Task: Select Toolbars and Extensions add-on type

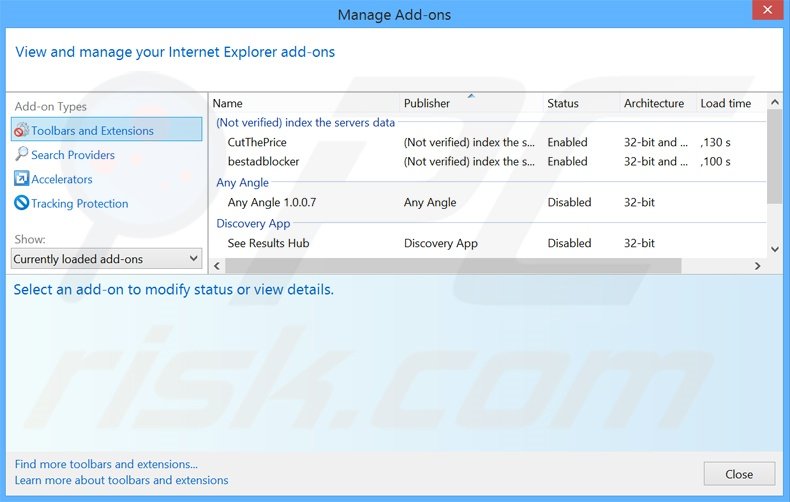Action: point(106,130)
